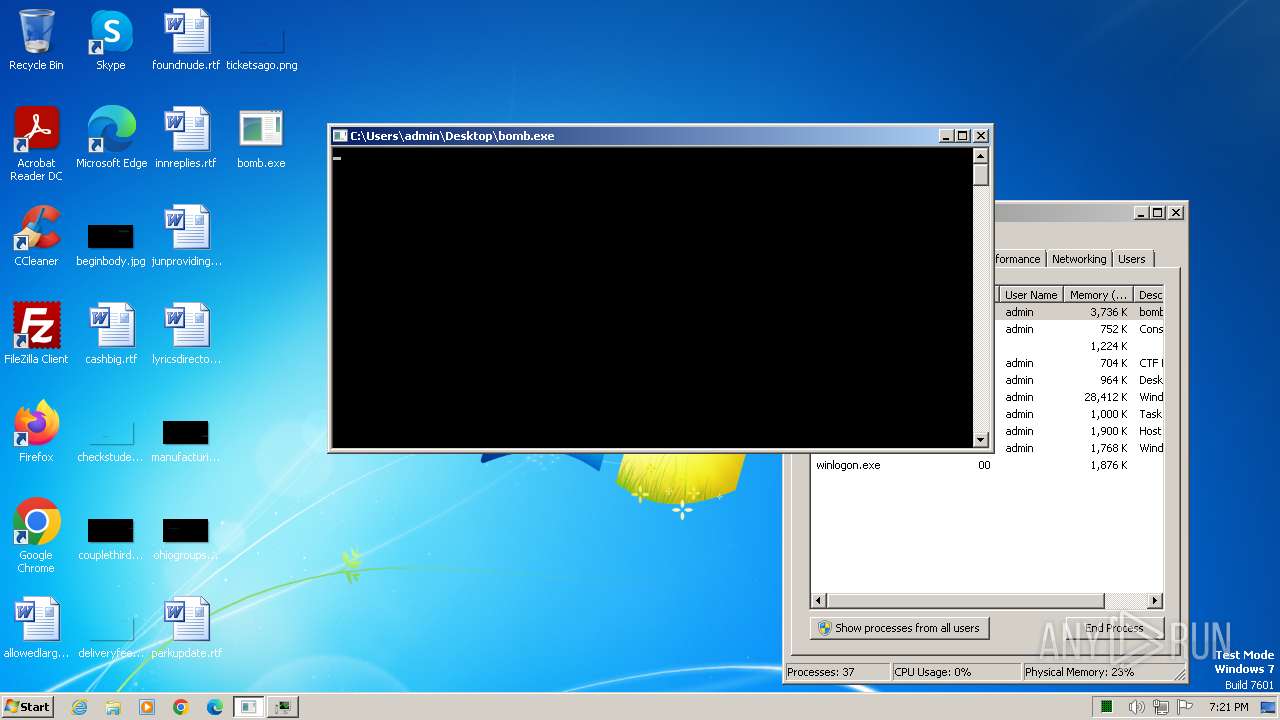The image size is (1280, 720).
Task: Click Task Manager horizontal scroll thumb
Action: point(965,601)
